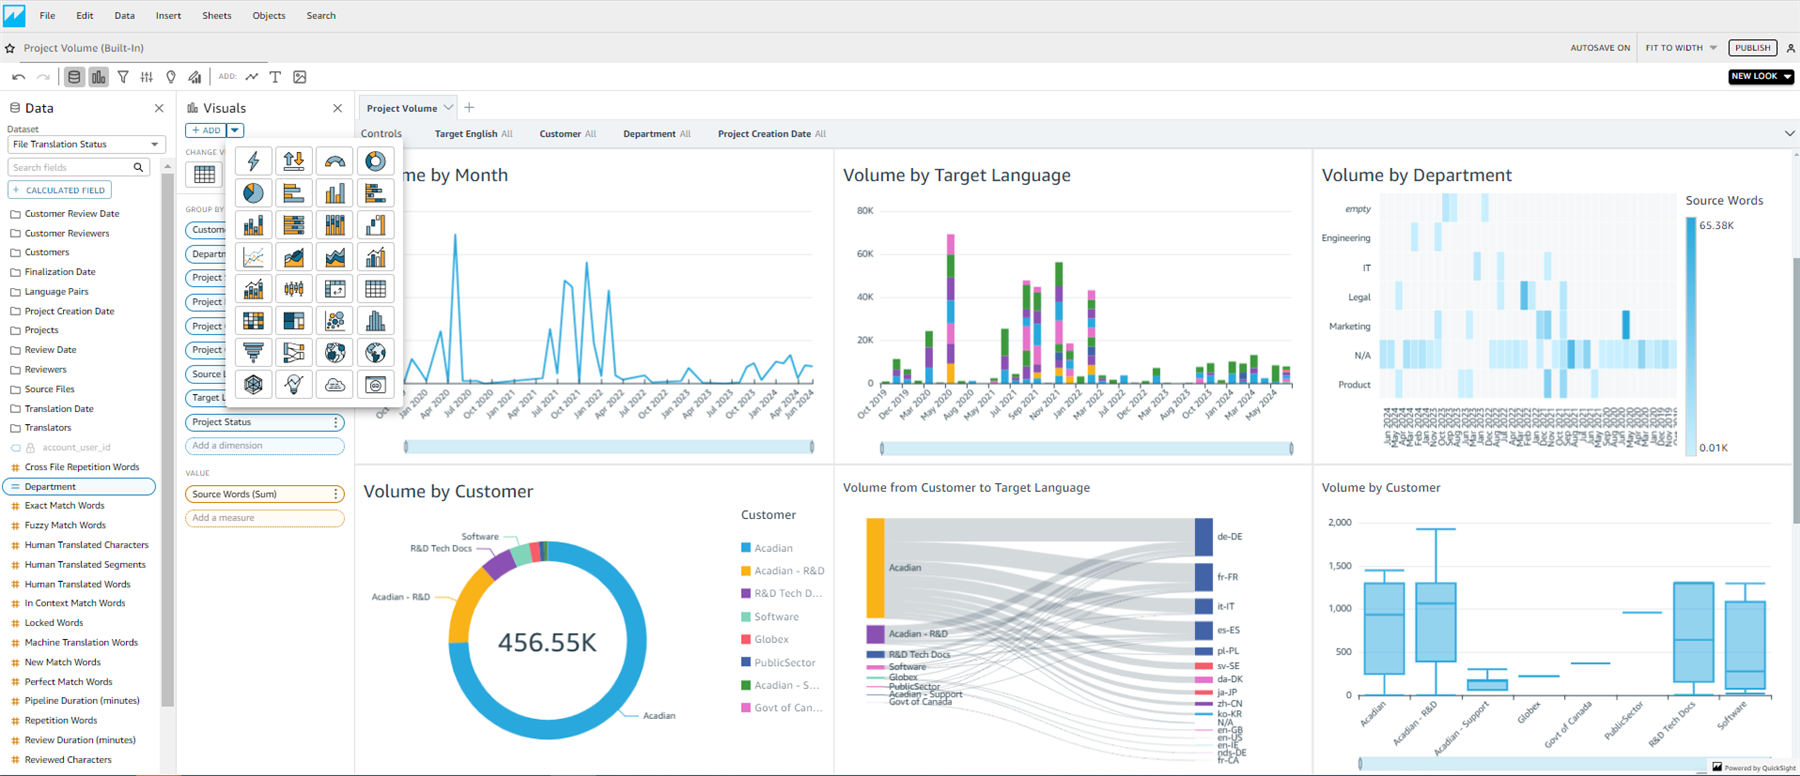Toggle the Visuals pane toolbar button

click(x=98, y=77)
